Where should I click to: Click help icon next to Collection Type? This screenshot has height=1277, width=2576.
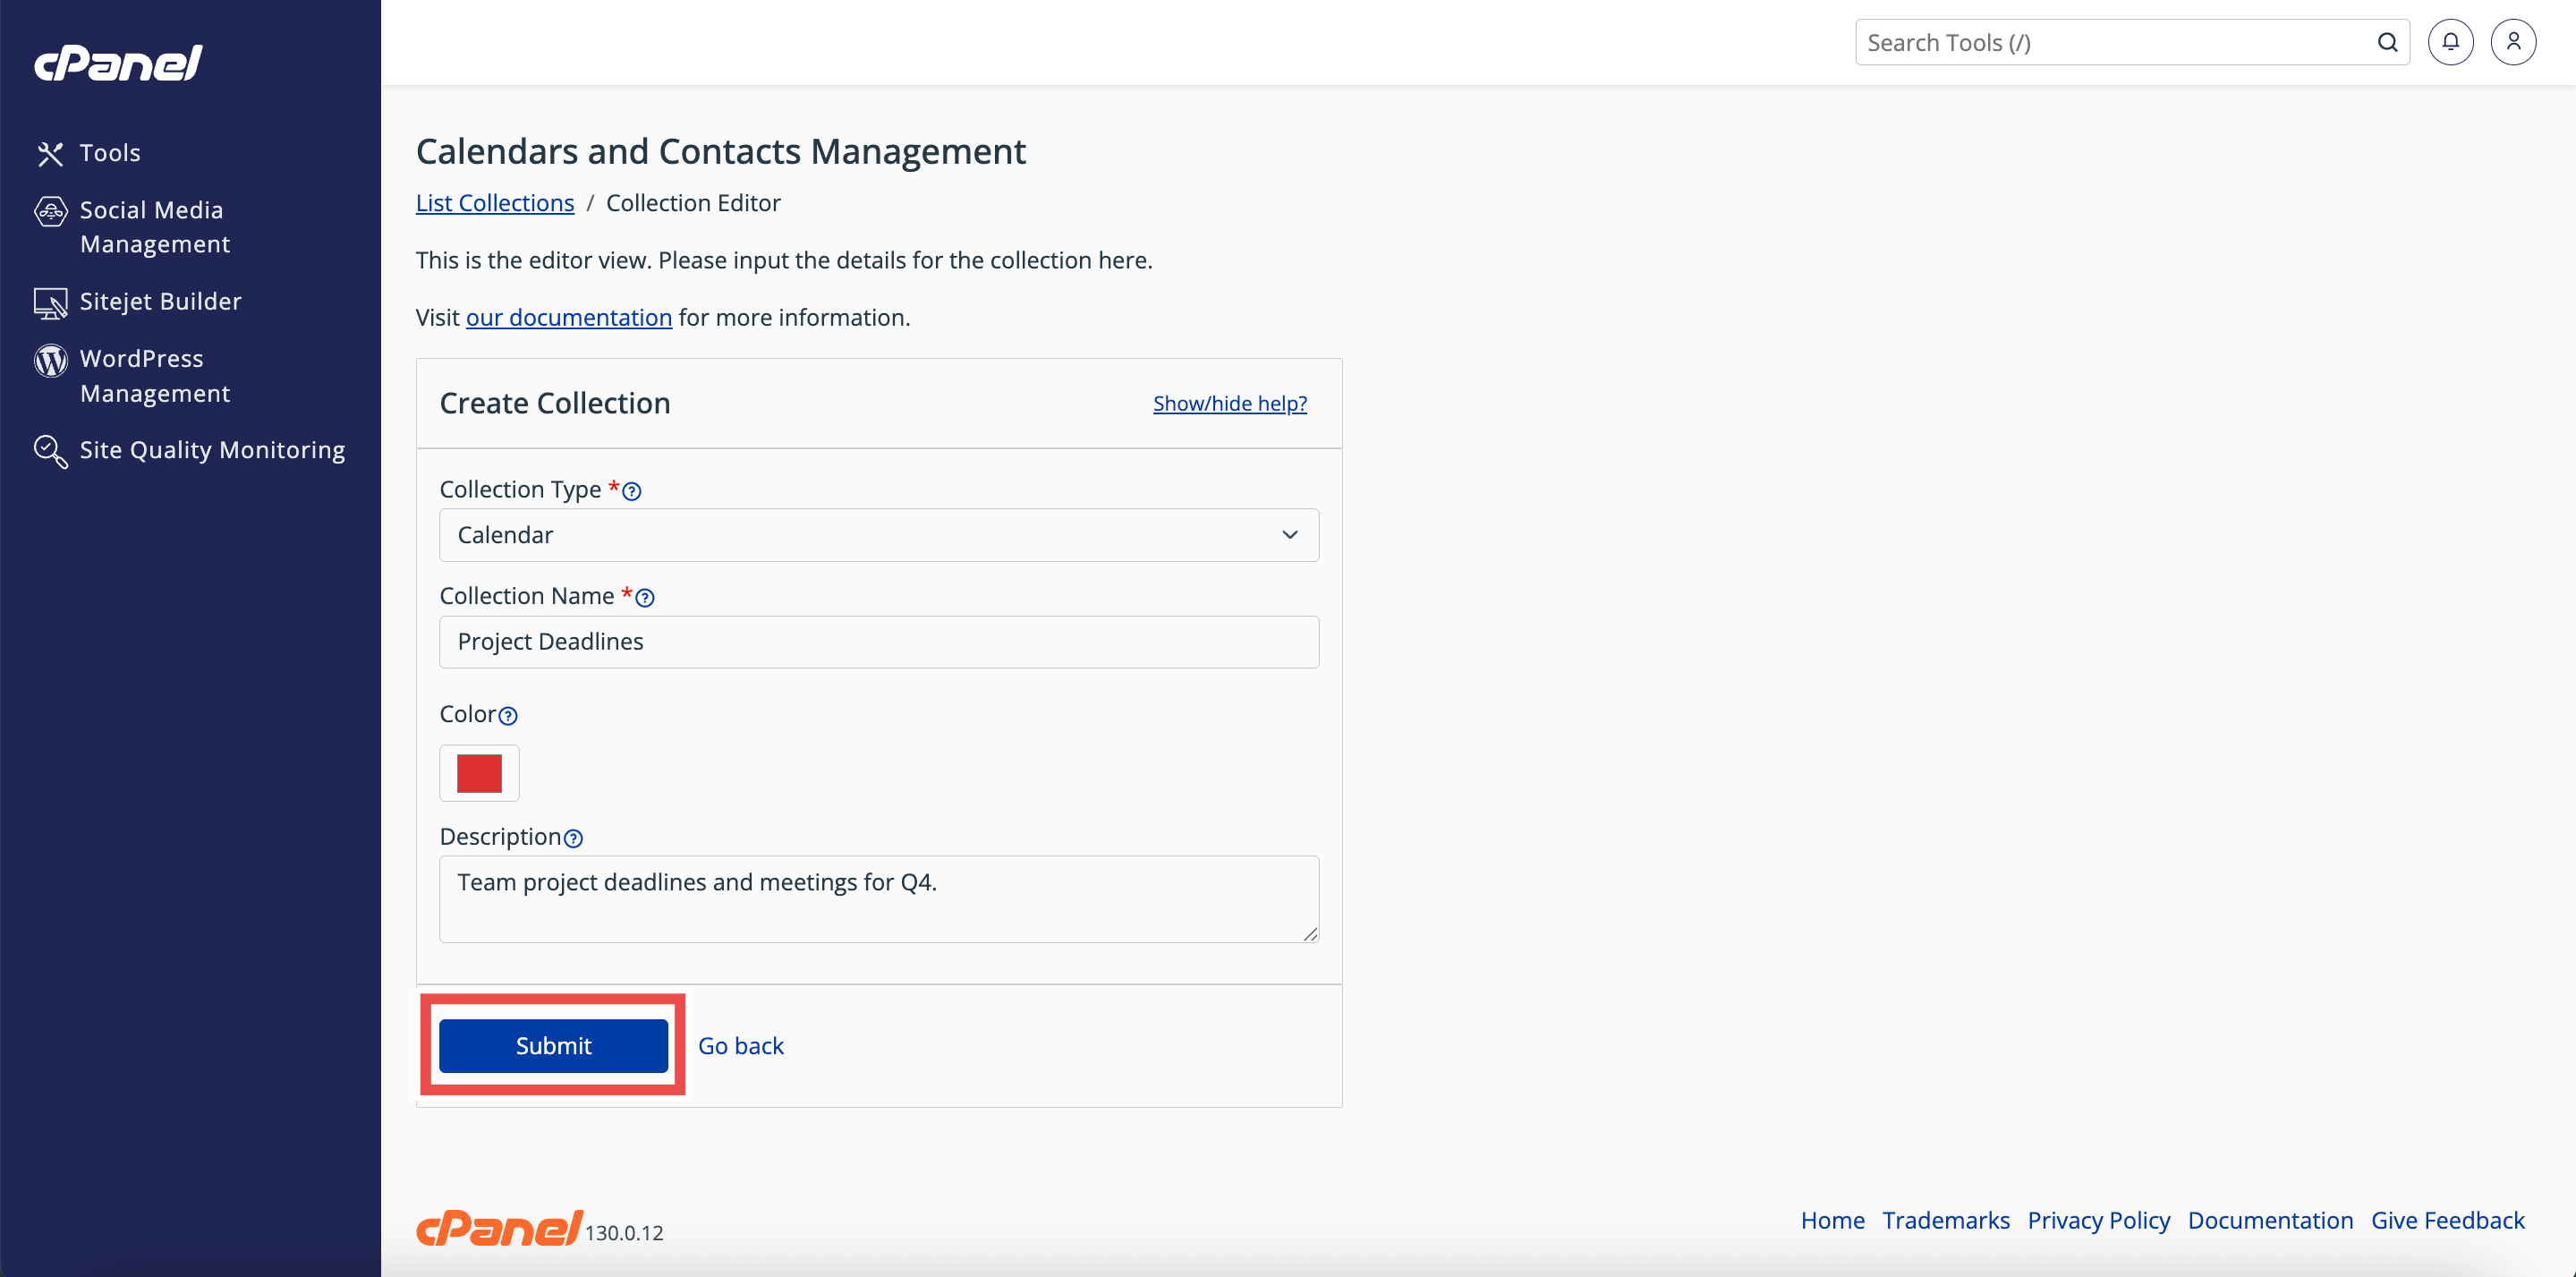632,491
